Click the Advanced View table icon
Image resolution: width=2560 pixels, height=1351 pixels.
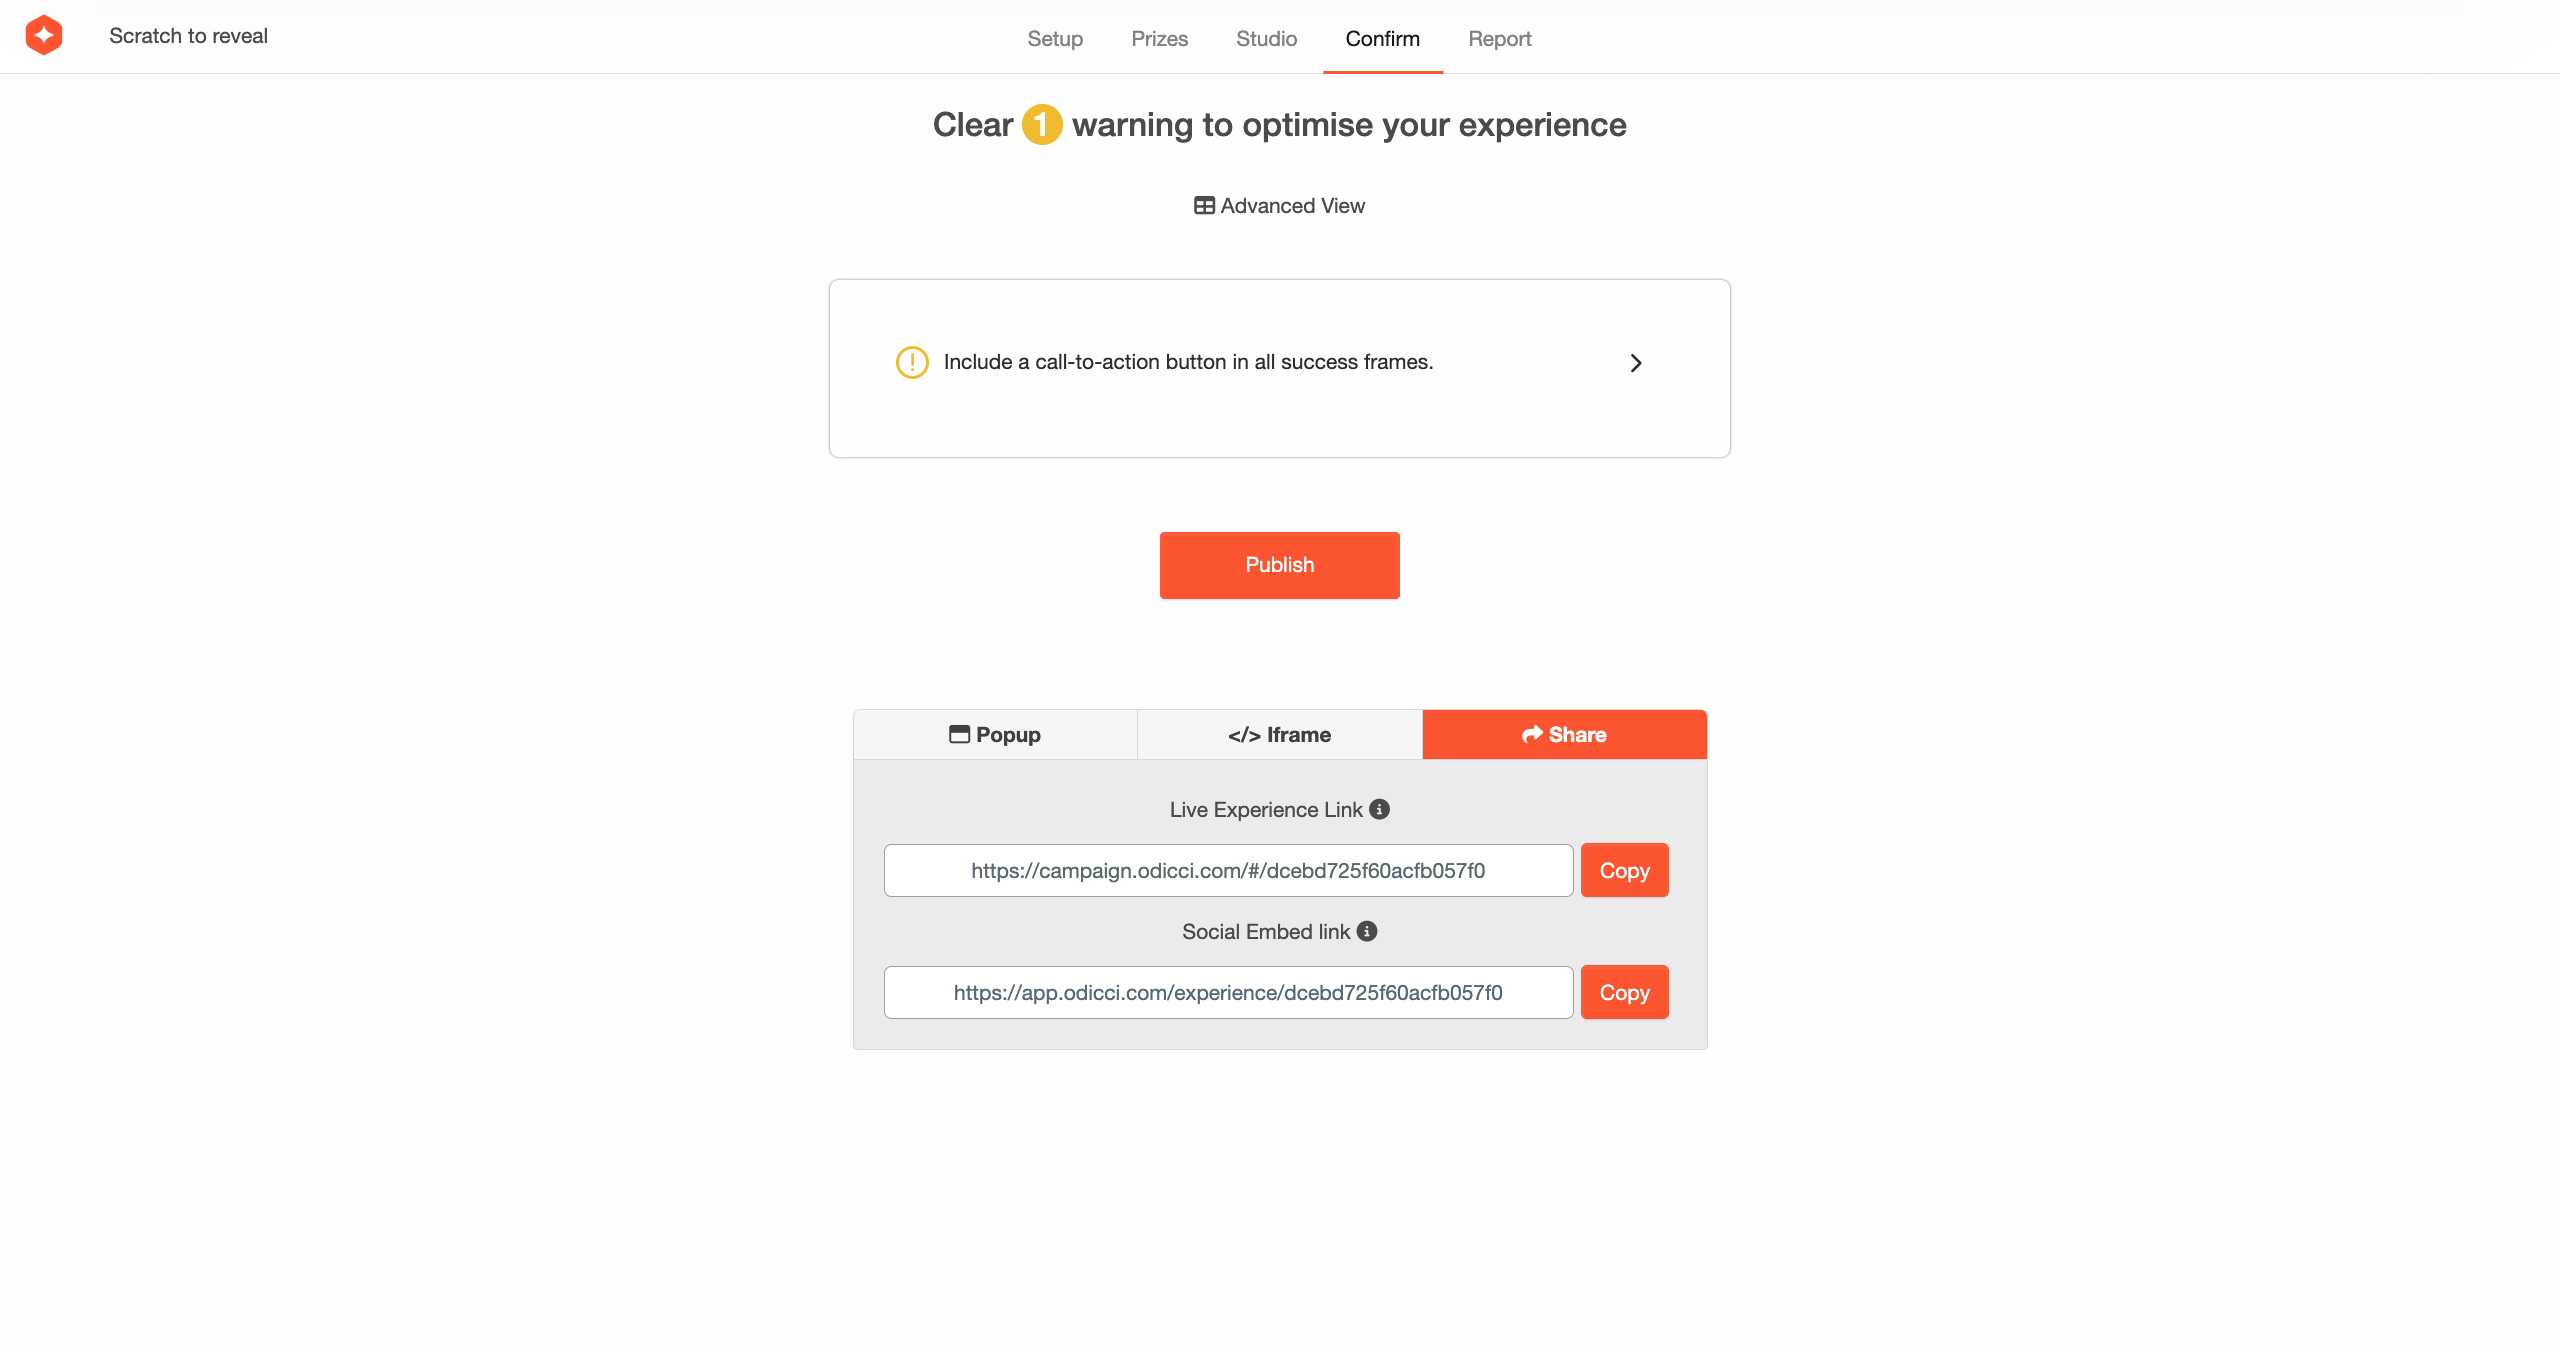pos(1204,206)
